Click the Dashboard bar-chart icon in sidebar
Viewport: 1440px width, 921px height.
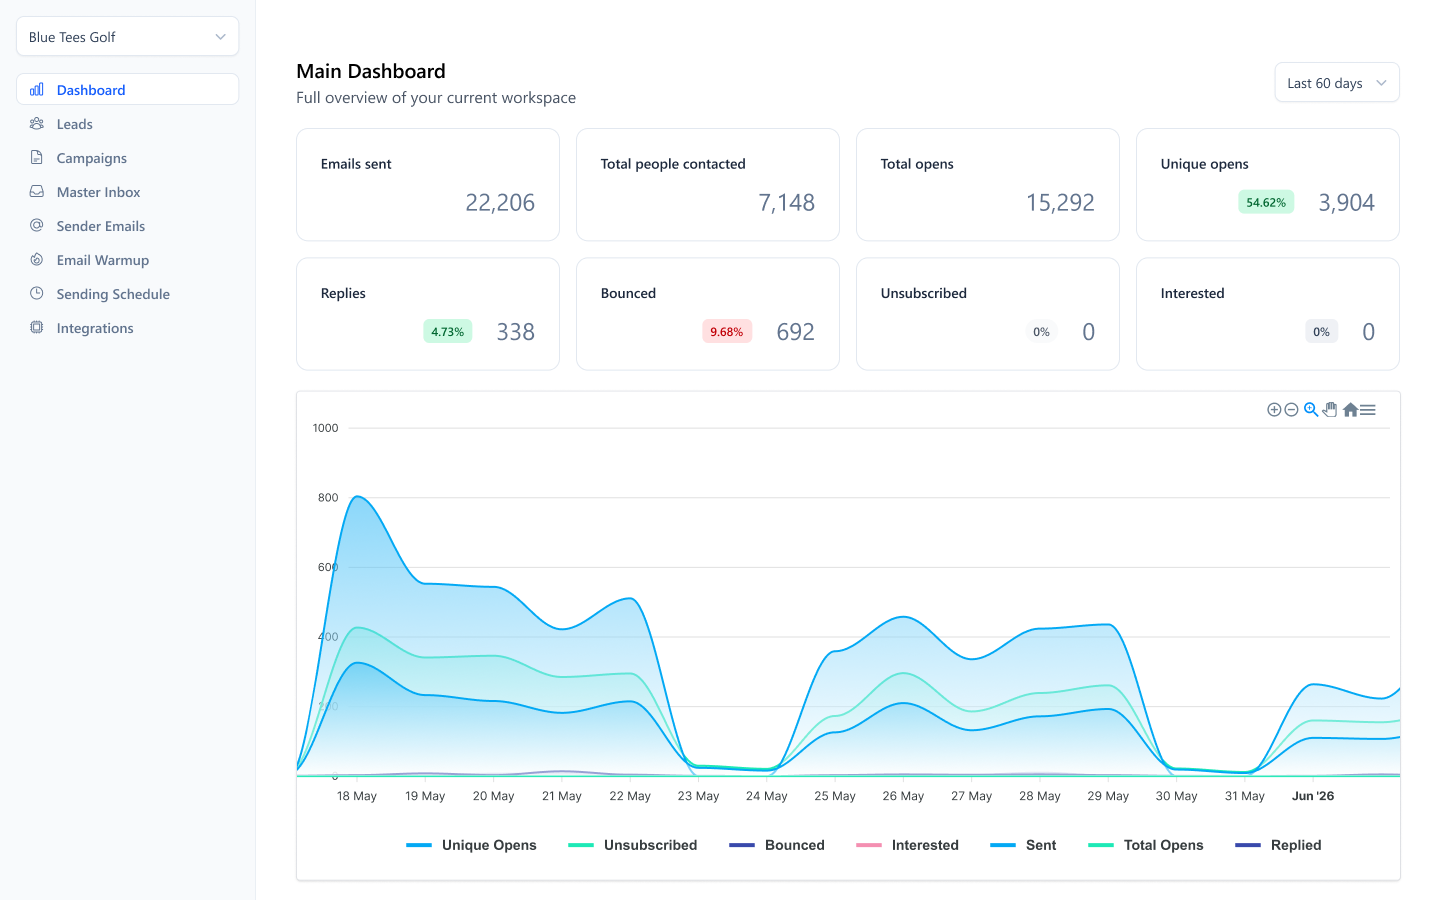pyautogui.click(x=37, y=90)
